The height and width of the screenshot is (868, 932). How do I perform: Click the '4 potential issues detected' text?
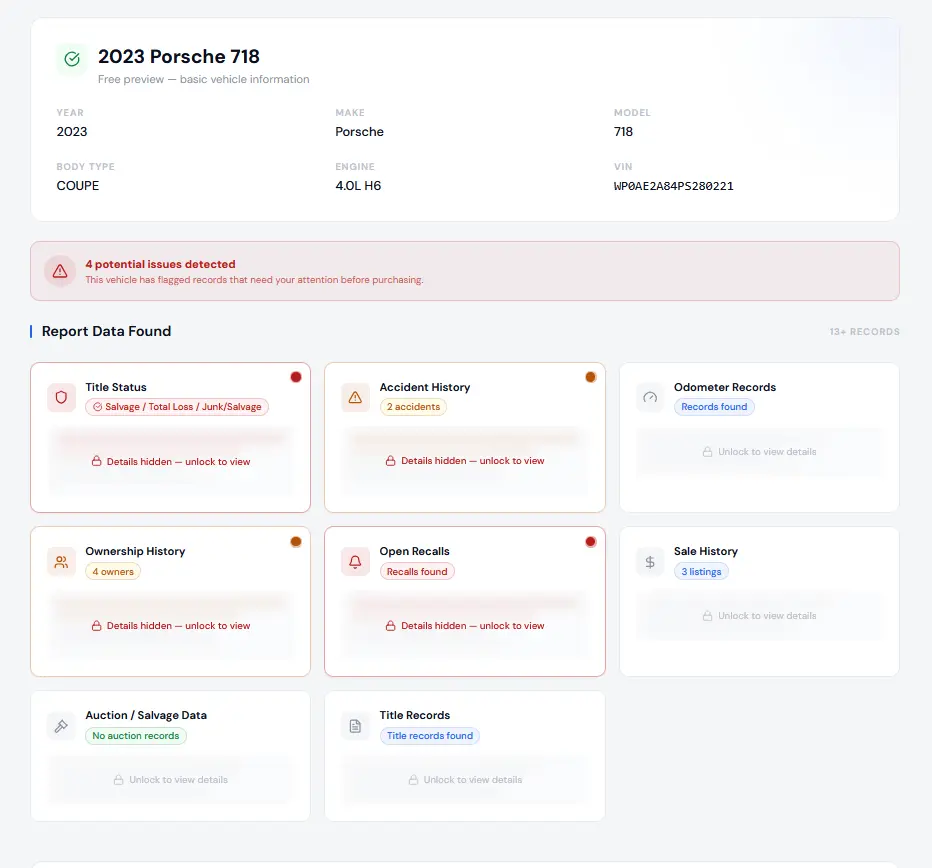click(x=160, y=264)
